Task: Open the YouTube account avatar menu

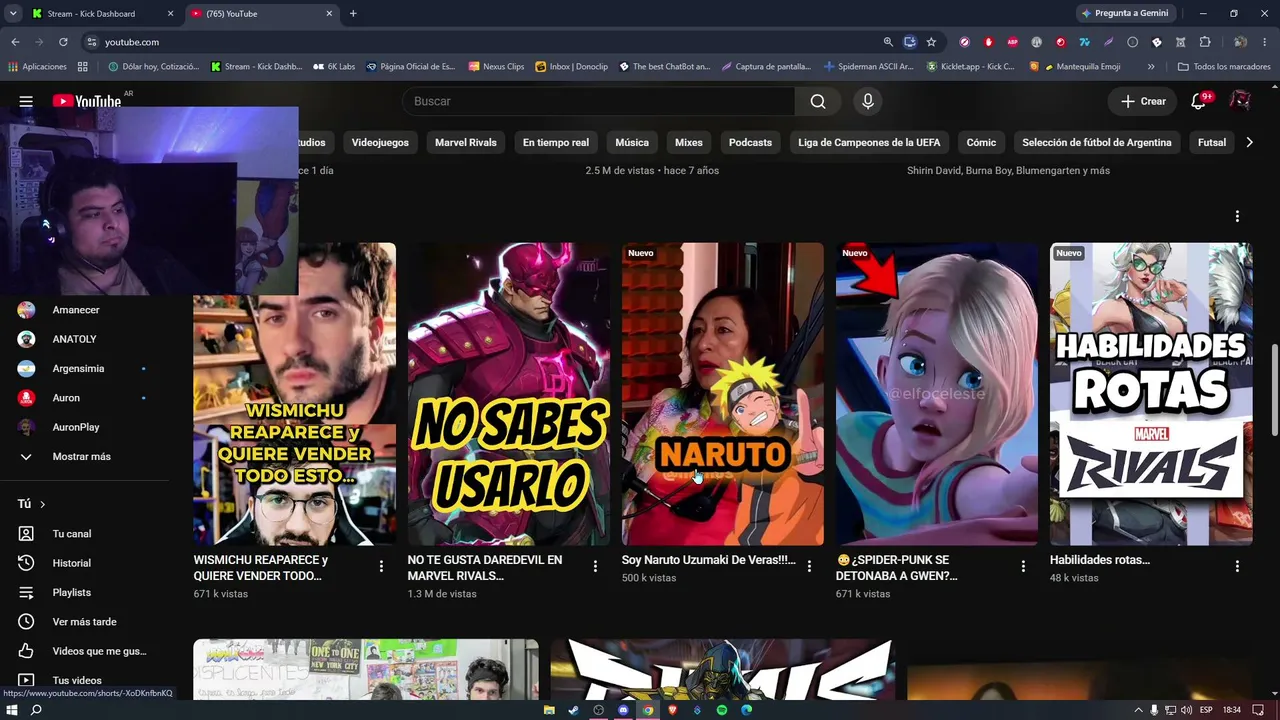Action: pos(1240,101)
